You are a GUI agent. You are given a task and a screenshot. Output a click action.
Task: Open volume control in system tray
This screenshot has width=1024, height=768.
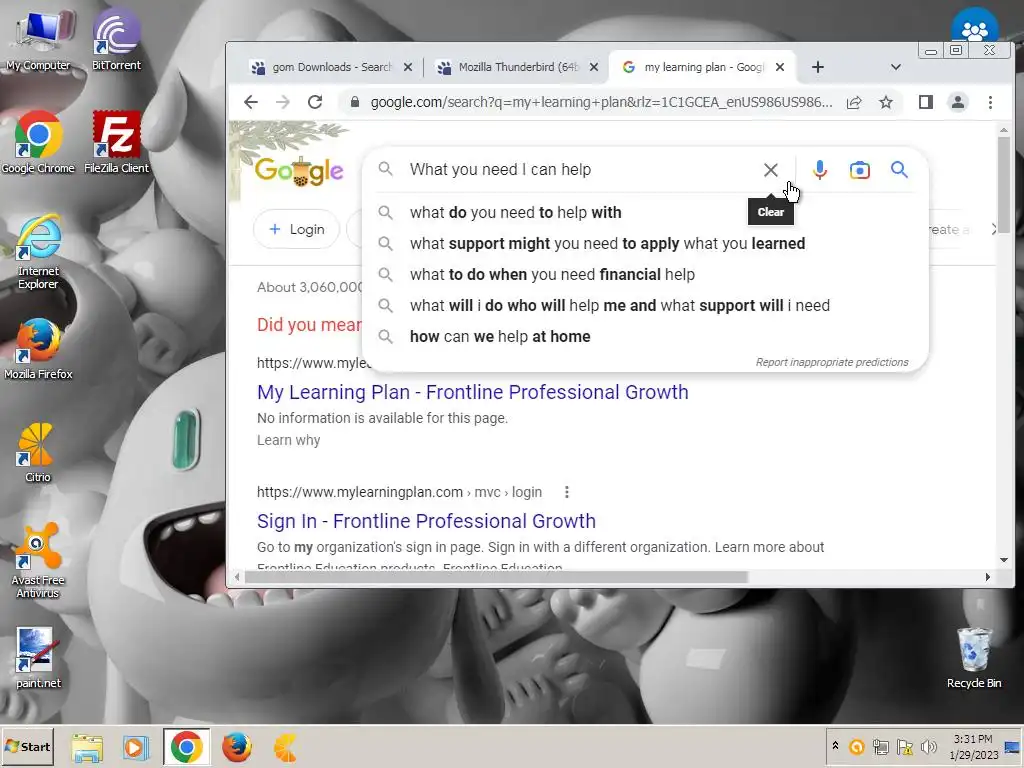point(928,746)
